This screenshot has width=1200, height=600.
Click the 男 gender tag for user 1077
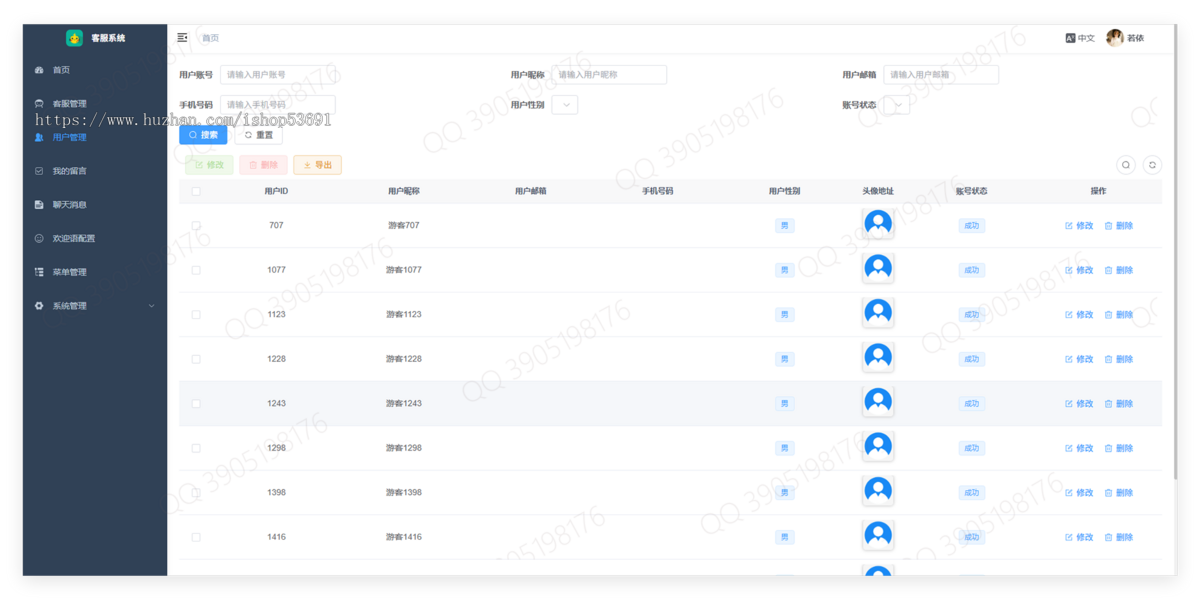(x=785, y=270)
